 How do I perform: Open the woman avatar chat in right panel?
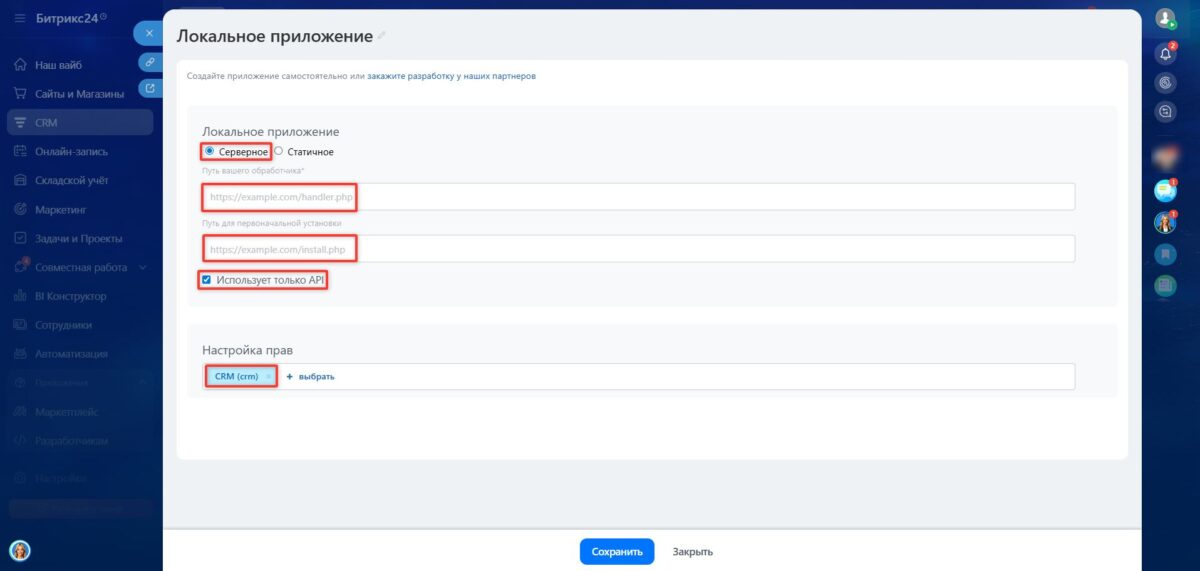click(x=1165, y=222)
